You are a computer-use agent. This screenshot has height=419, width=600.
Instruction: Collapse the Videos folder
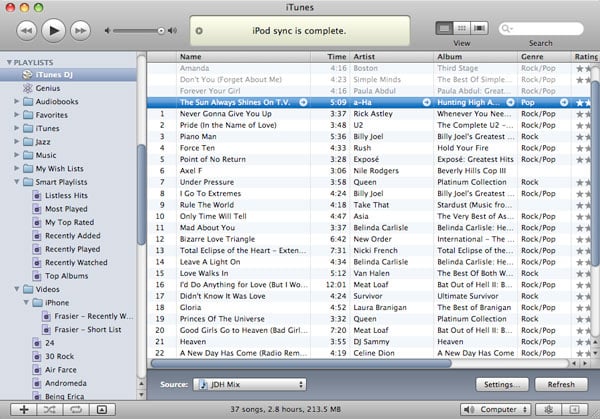click(16, 289)
